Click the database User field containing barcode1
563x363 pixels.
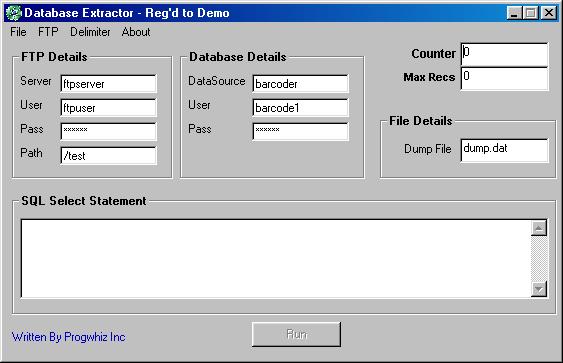[301, 108]
